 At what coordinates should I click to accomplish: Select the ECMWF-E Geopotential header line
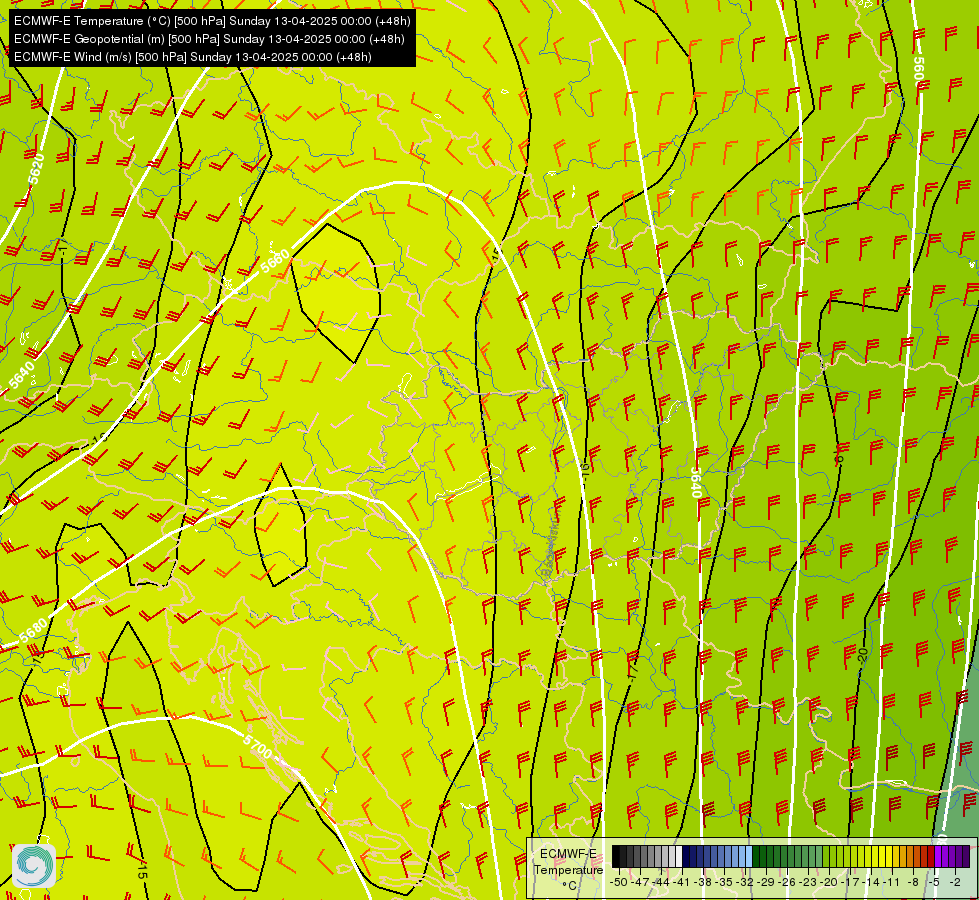point(209,39)
